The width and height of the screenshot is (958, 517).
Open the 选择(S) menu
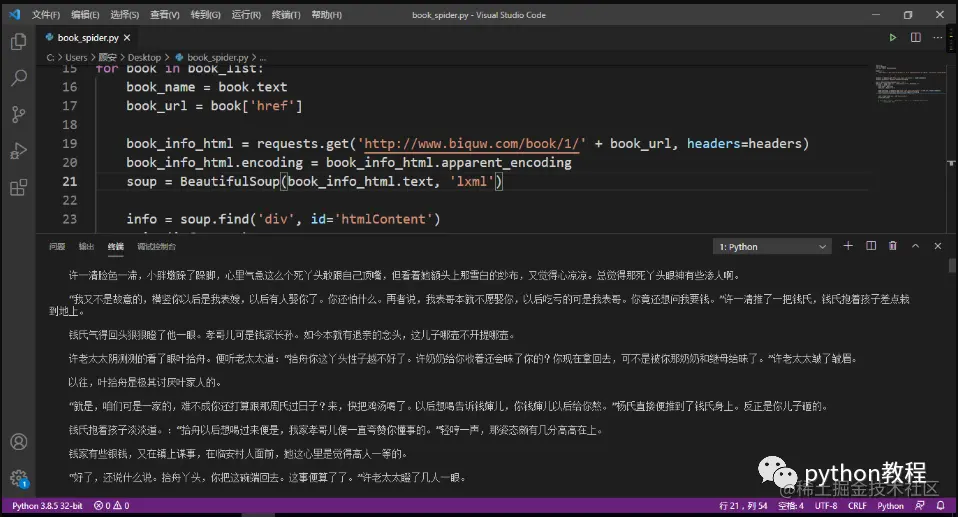(x=125, y=15)
